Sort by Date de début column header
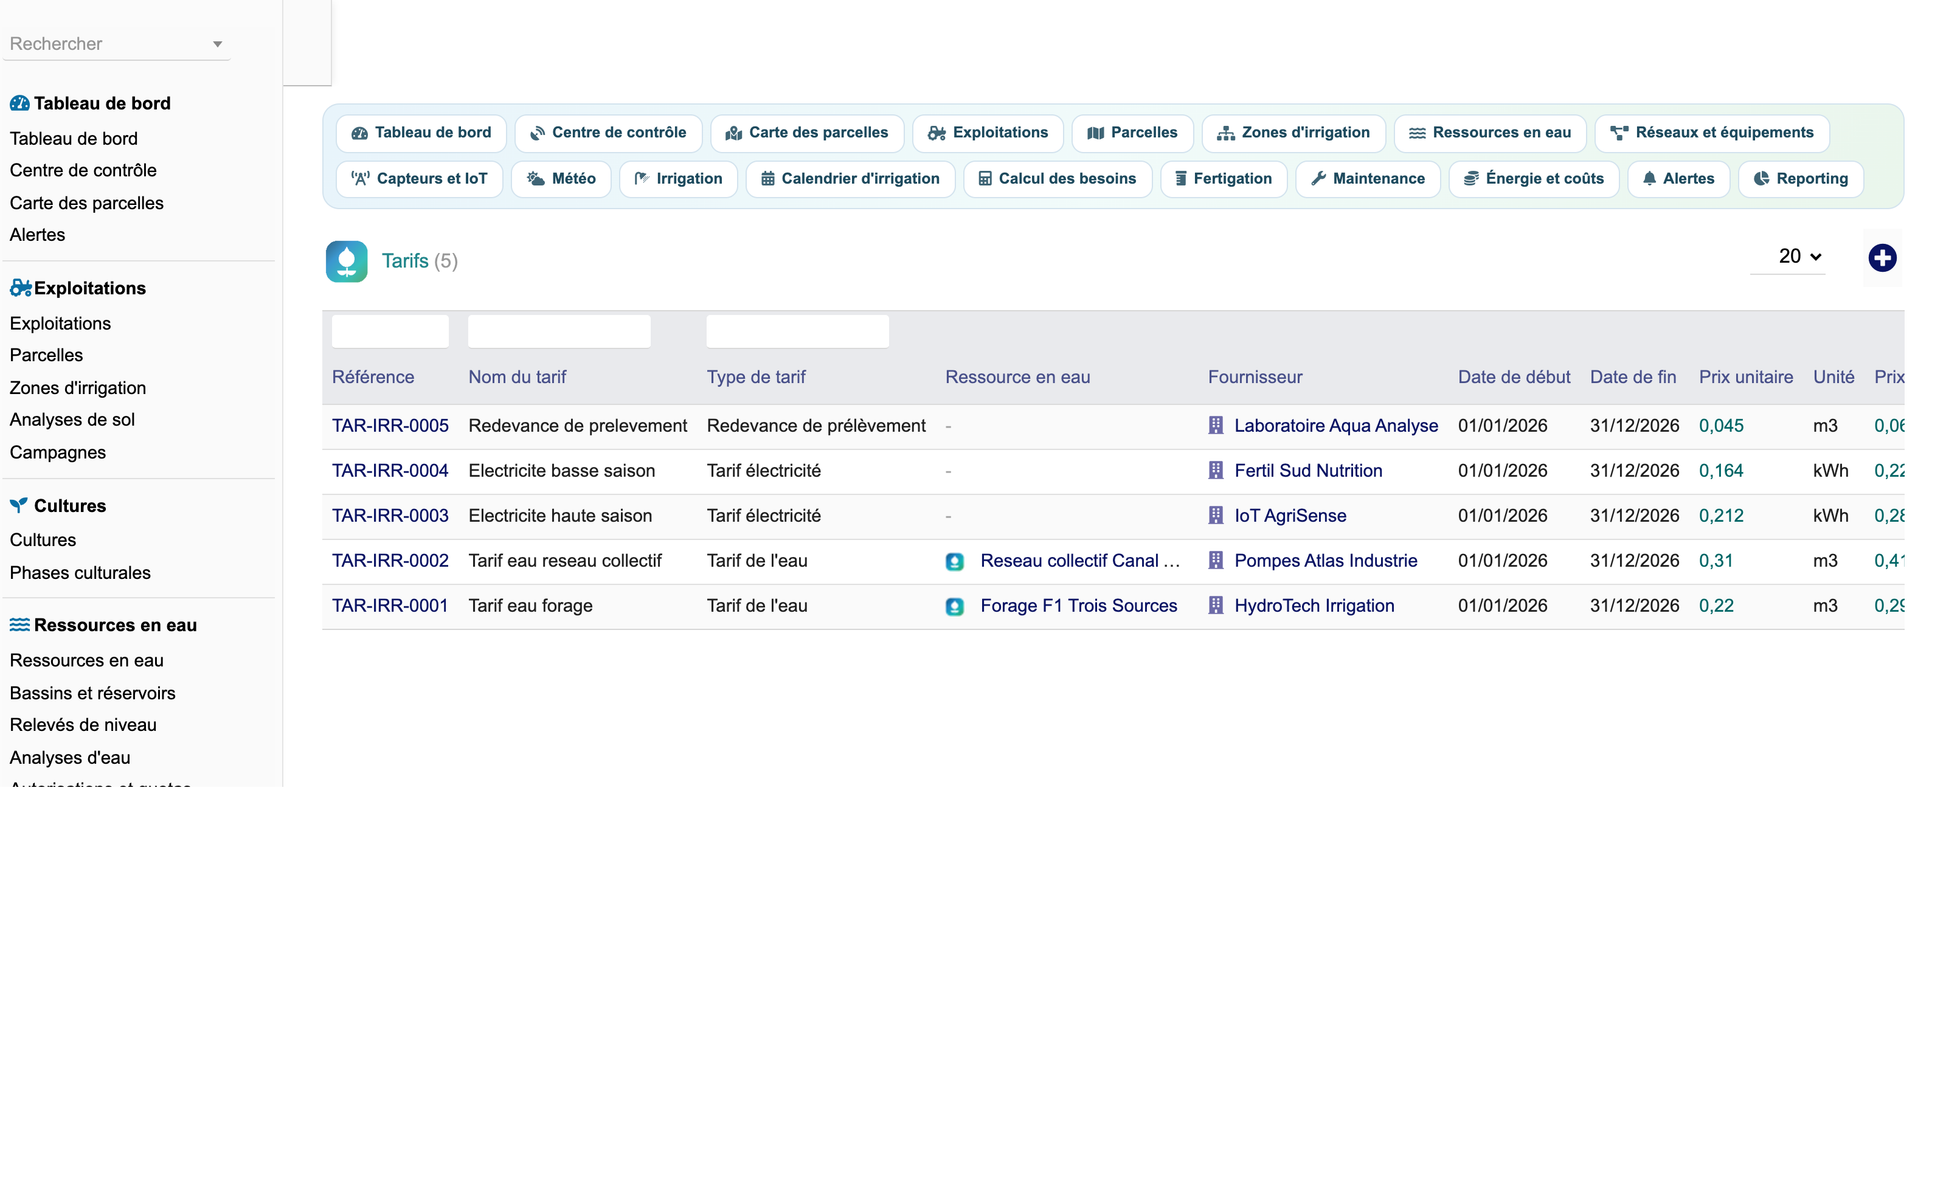This screenshot has height=1204, width=1946. tap(1513, 377)
